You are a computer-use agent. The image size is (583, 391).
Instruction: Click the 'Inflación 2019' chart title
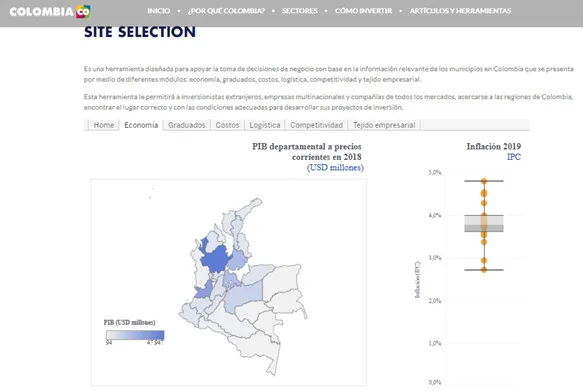494,146
